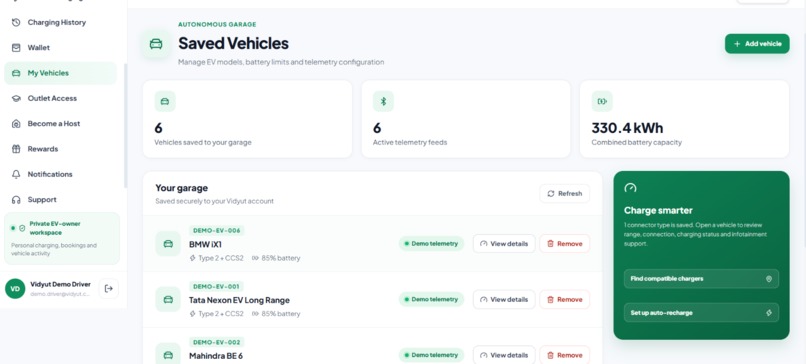The height and width of the screenshot is (364, 806).
Task: View details for BMW iX1
Action: [504, 244]
